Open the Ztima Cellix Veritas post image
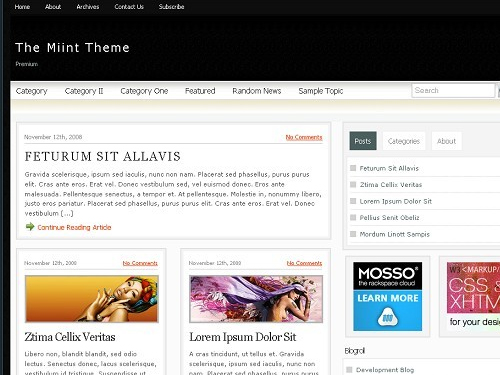 click(92, 299)
